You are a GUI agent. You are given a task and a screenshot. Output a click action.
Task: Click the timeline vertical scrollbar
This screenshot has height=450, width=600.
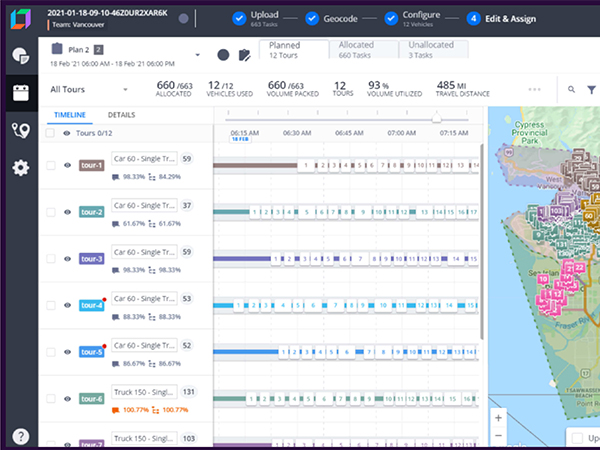pyautogui.click(x=482, y=241)
